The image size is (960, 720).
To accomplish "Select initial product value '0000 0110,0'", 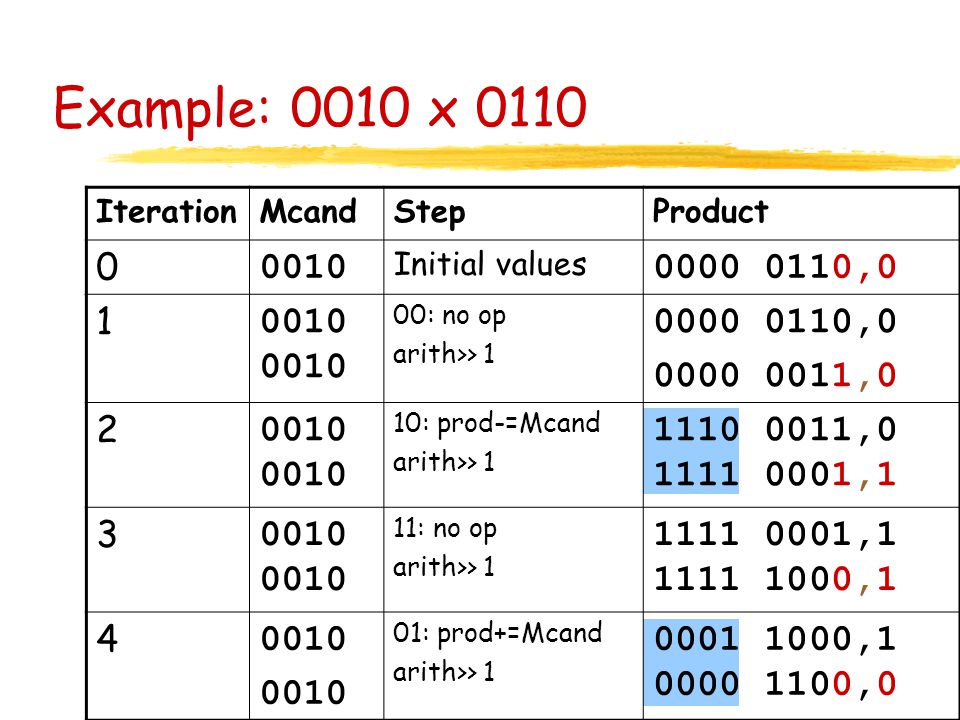I will click(775, 267).
